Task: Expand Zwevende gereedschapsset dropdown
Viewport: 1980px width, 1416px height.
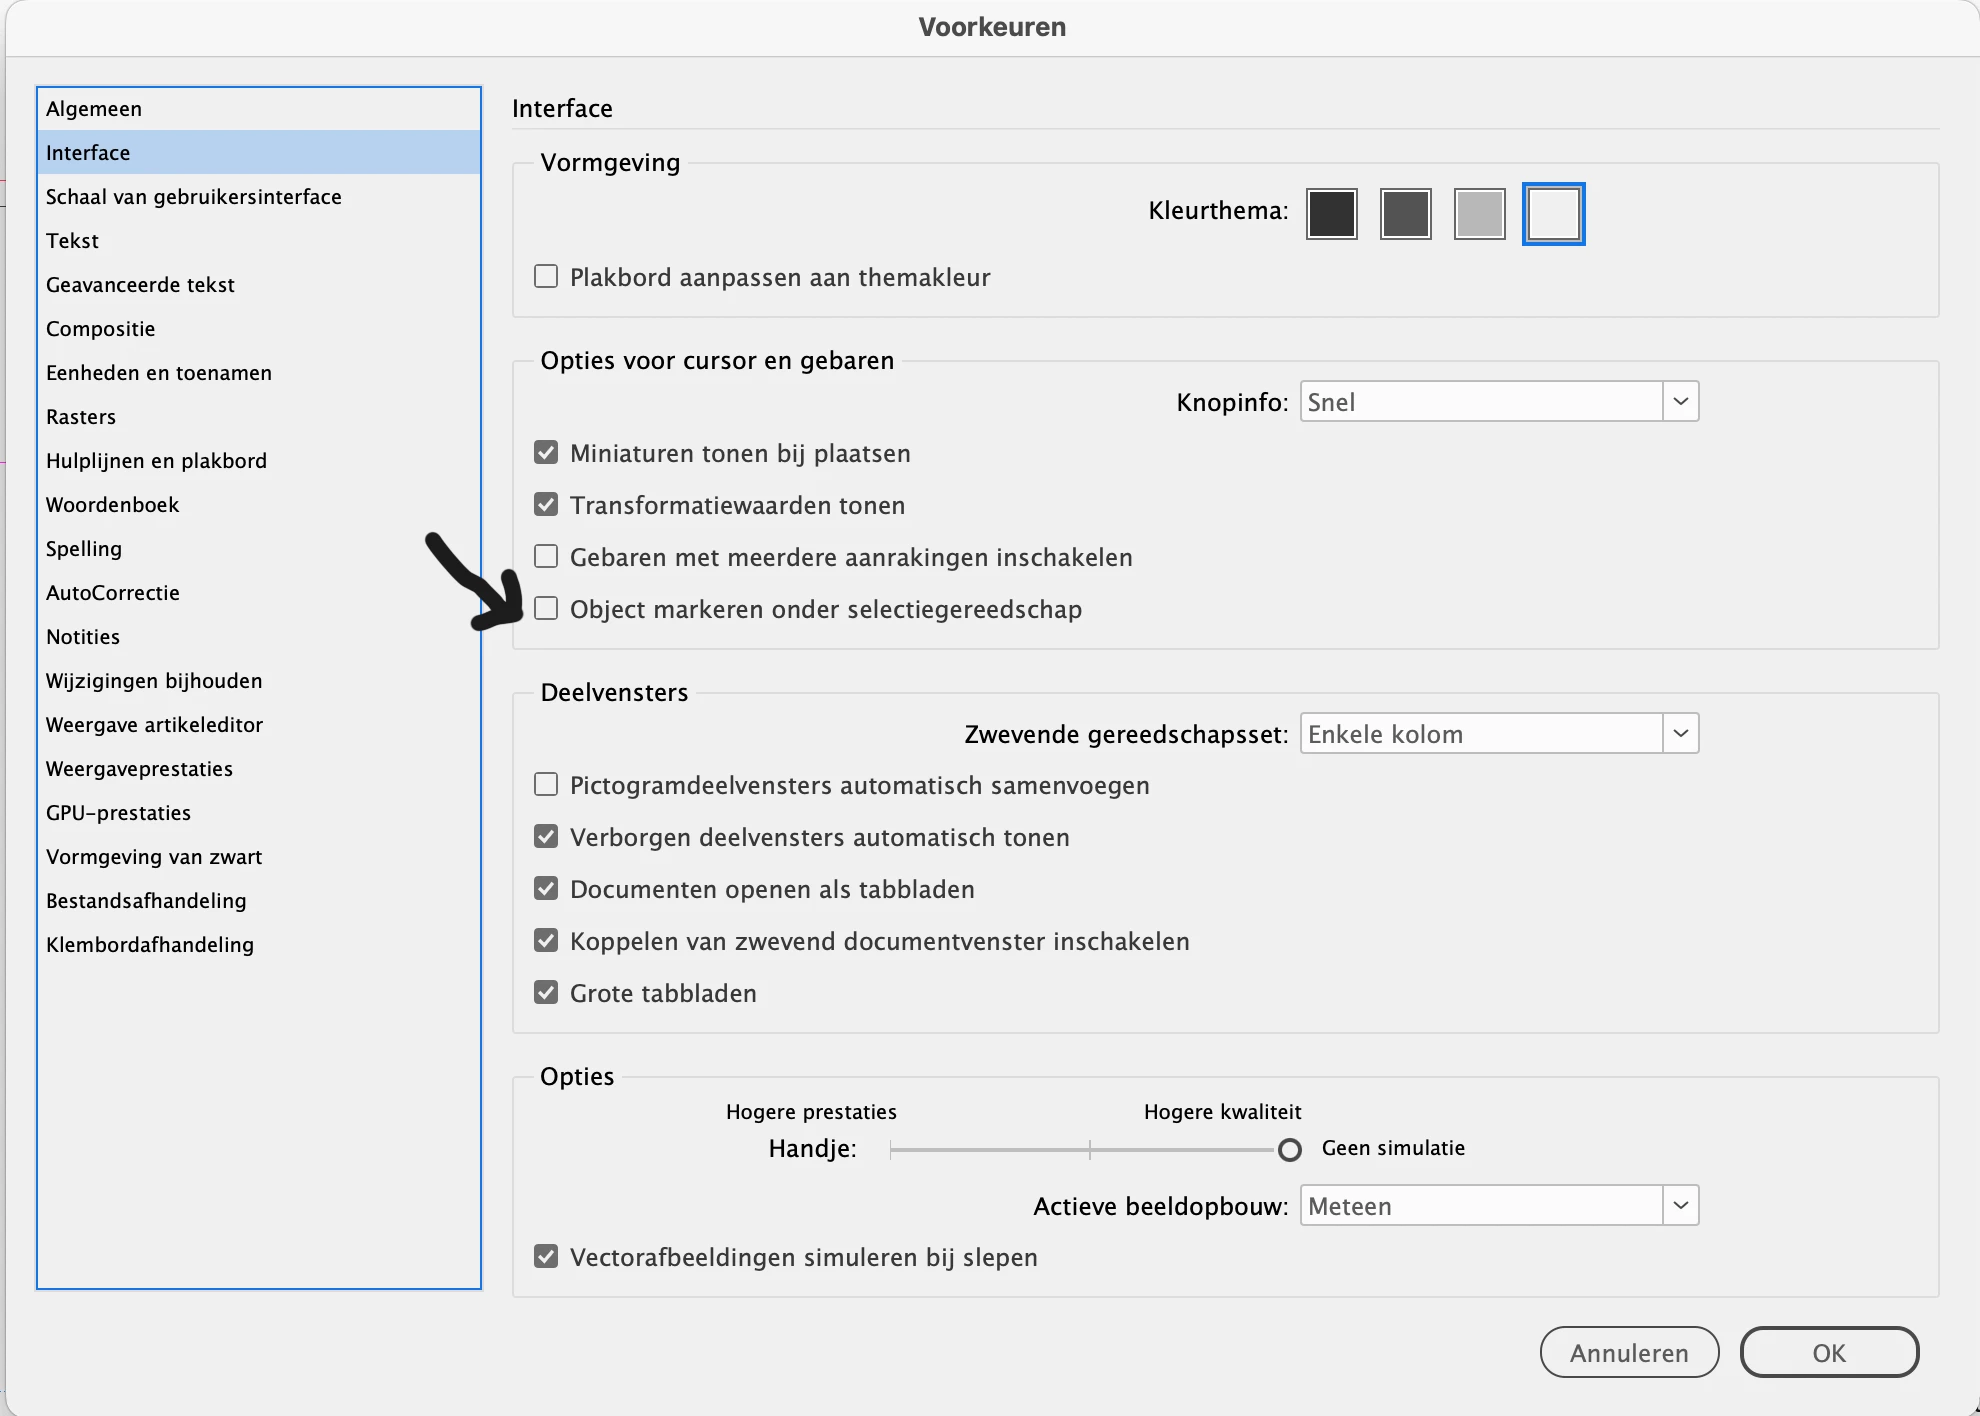Action: (x=1498, y=734)
